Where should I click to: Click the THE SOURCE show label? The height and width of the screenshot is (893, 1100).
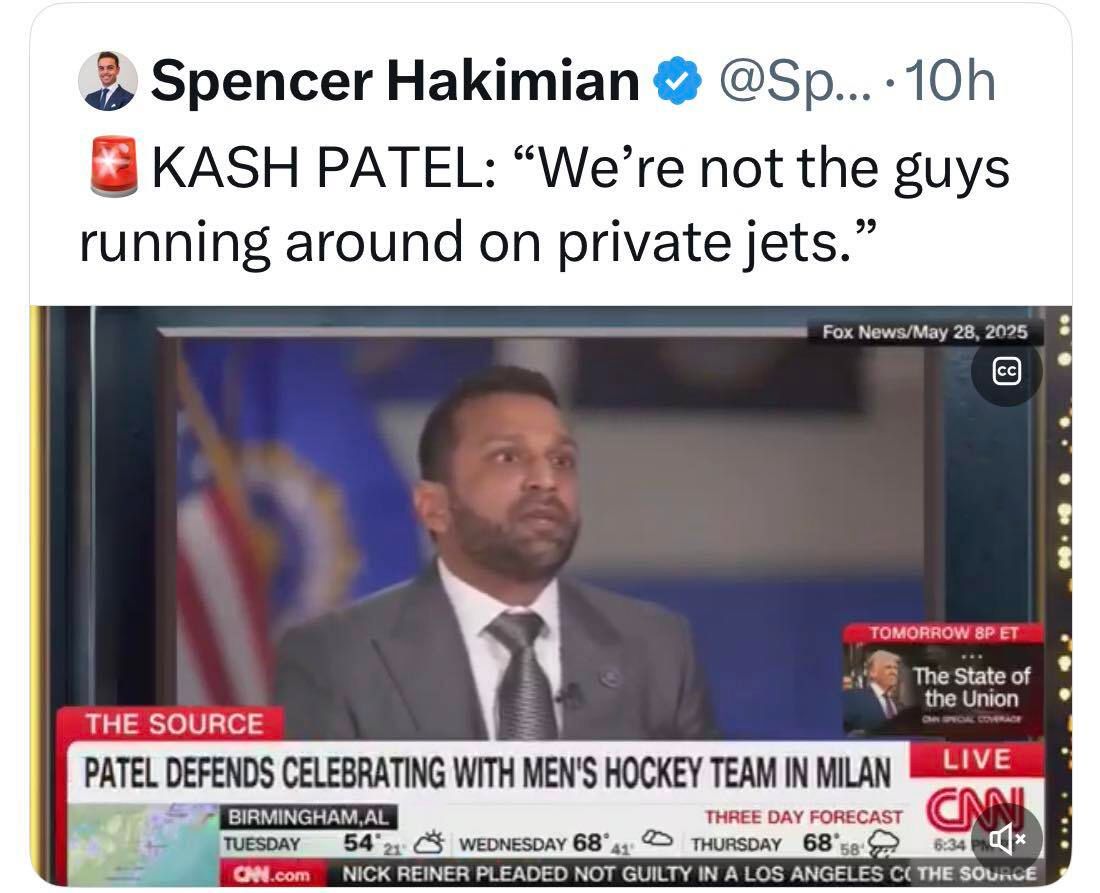point(173,723)
